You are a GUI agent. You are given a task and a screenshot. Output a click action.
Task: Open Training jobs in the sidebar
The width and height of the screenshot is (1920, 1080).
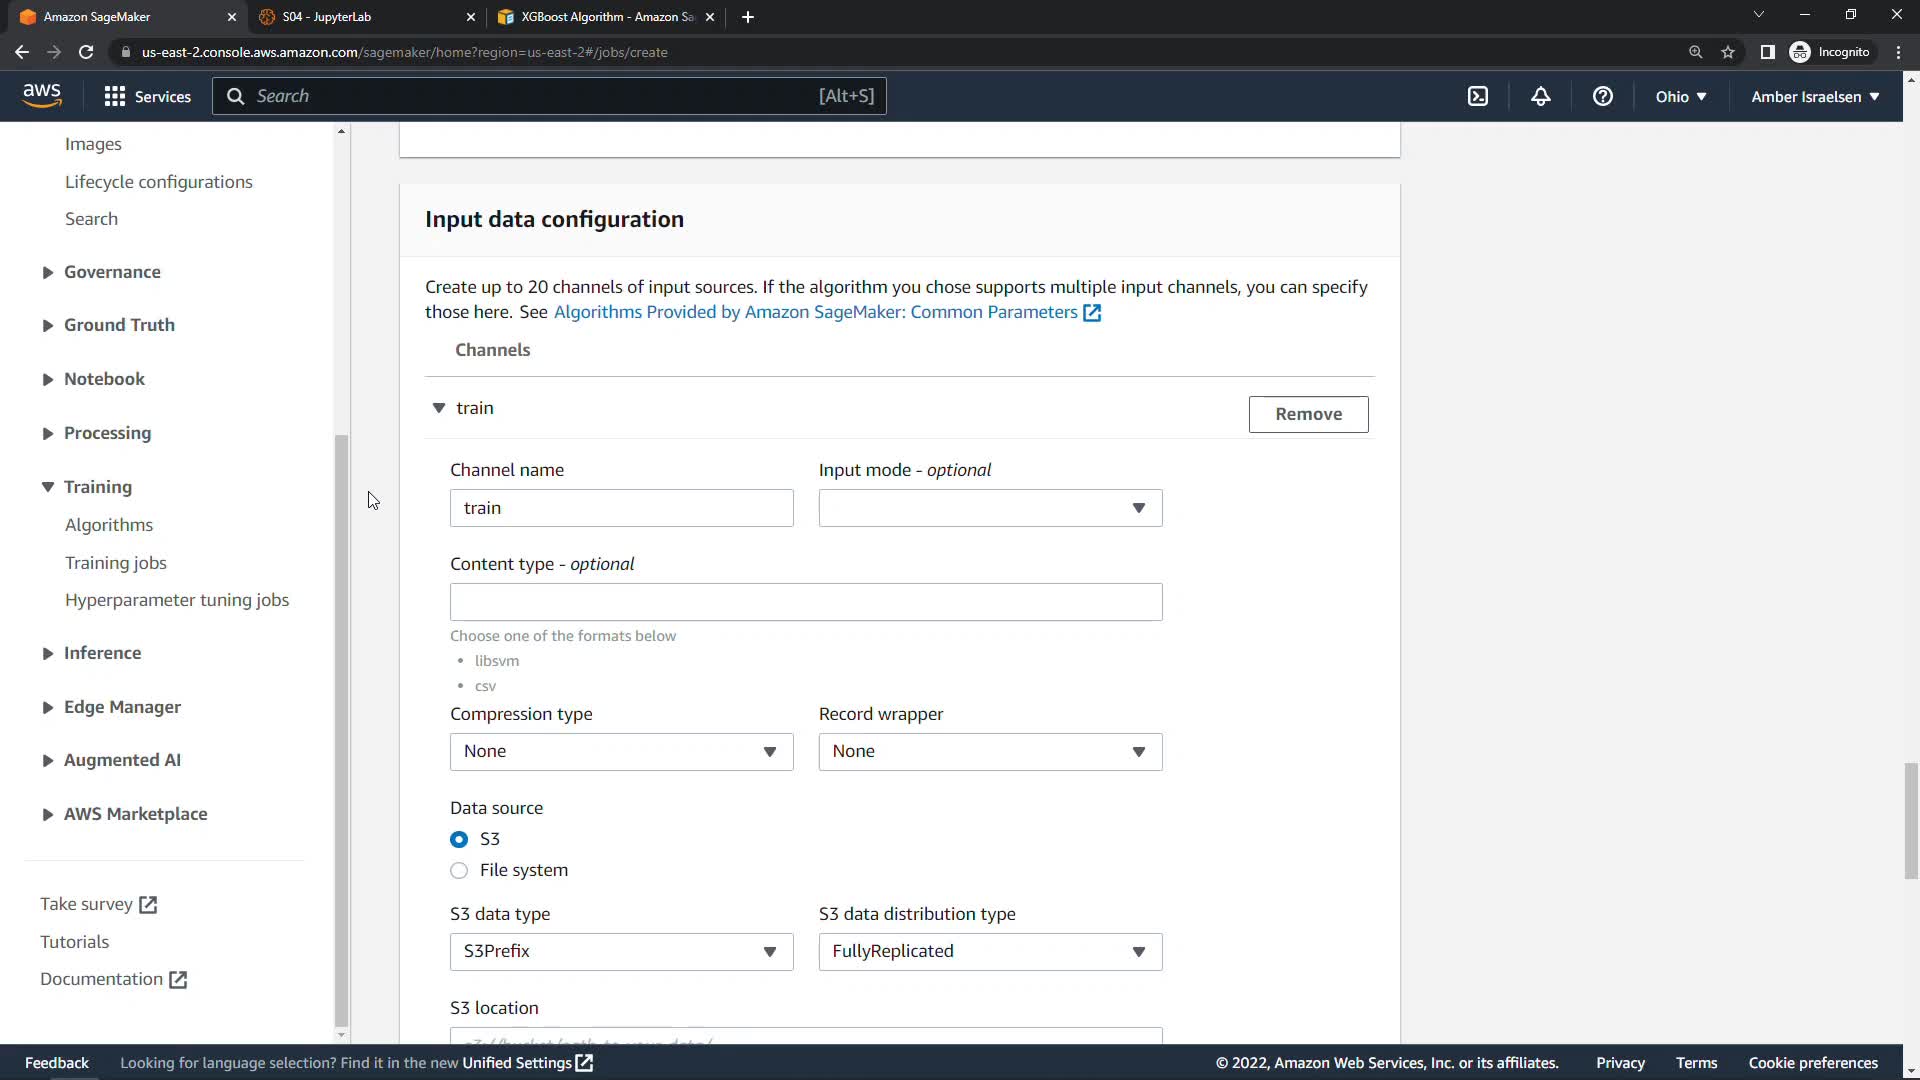click(x=116, y=563)
